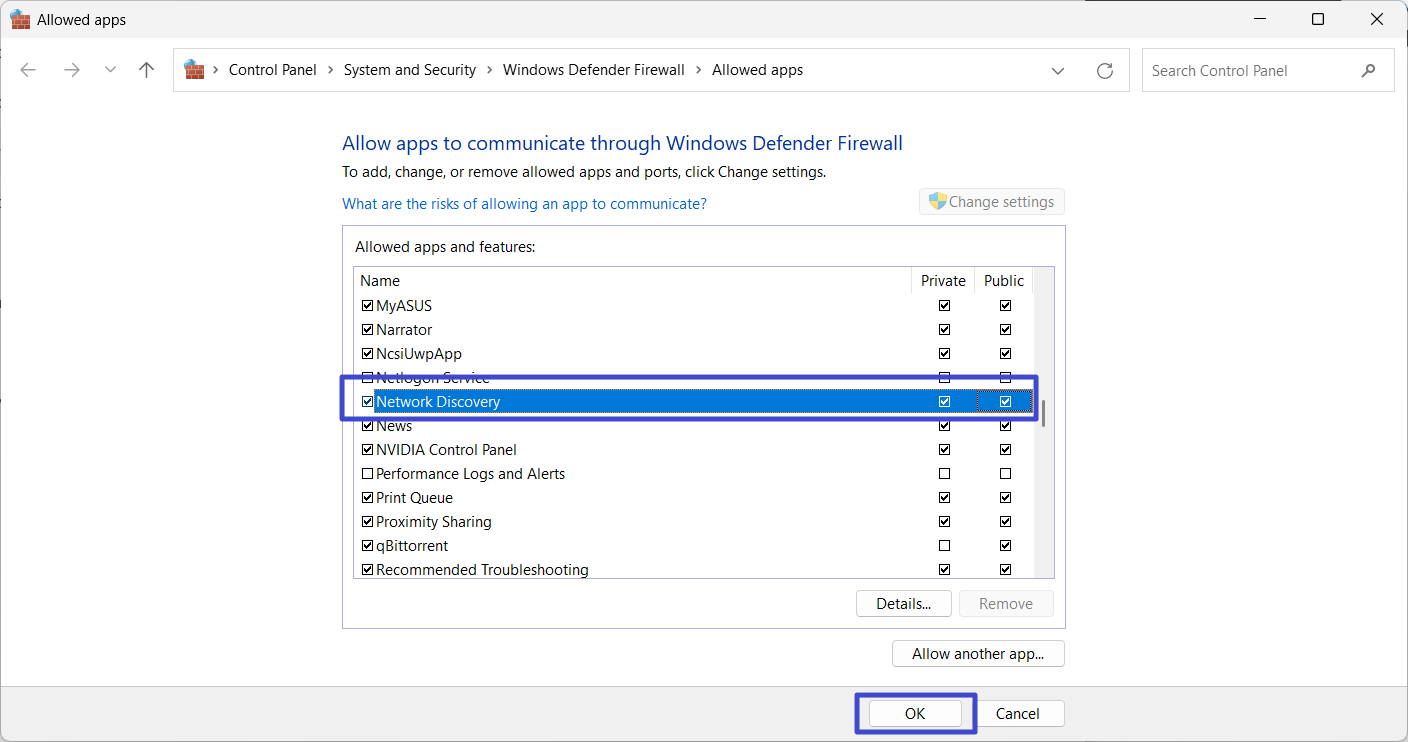Open Windows Defender Firewall breadcrumb
The image size is (1408, 742).
click(593, 70)
